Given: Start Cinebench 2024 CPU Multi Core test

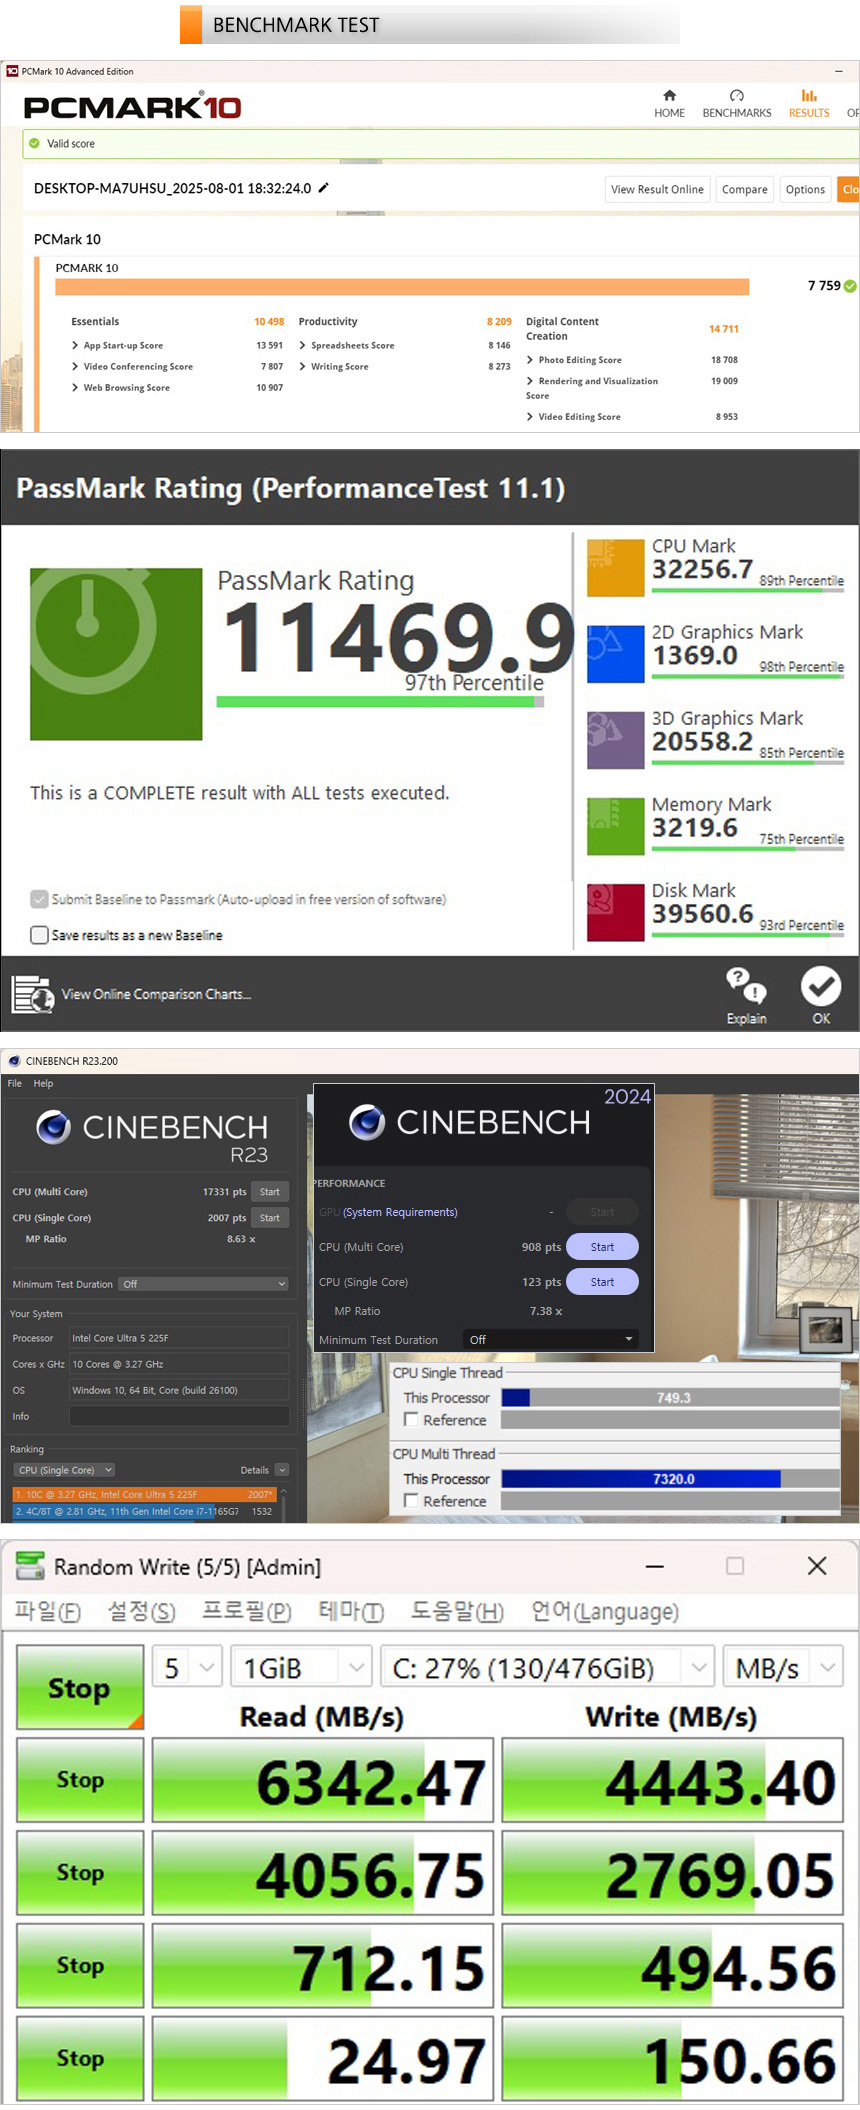Looking at the screenshot, I should [x=602, y=1247].
